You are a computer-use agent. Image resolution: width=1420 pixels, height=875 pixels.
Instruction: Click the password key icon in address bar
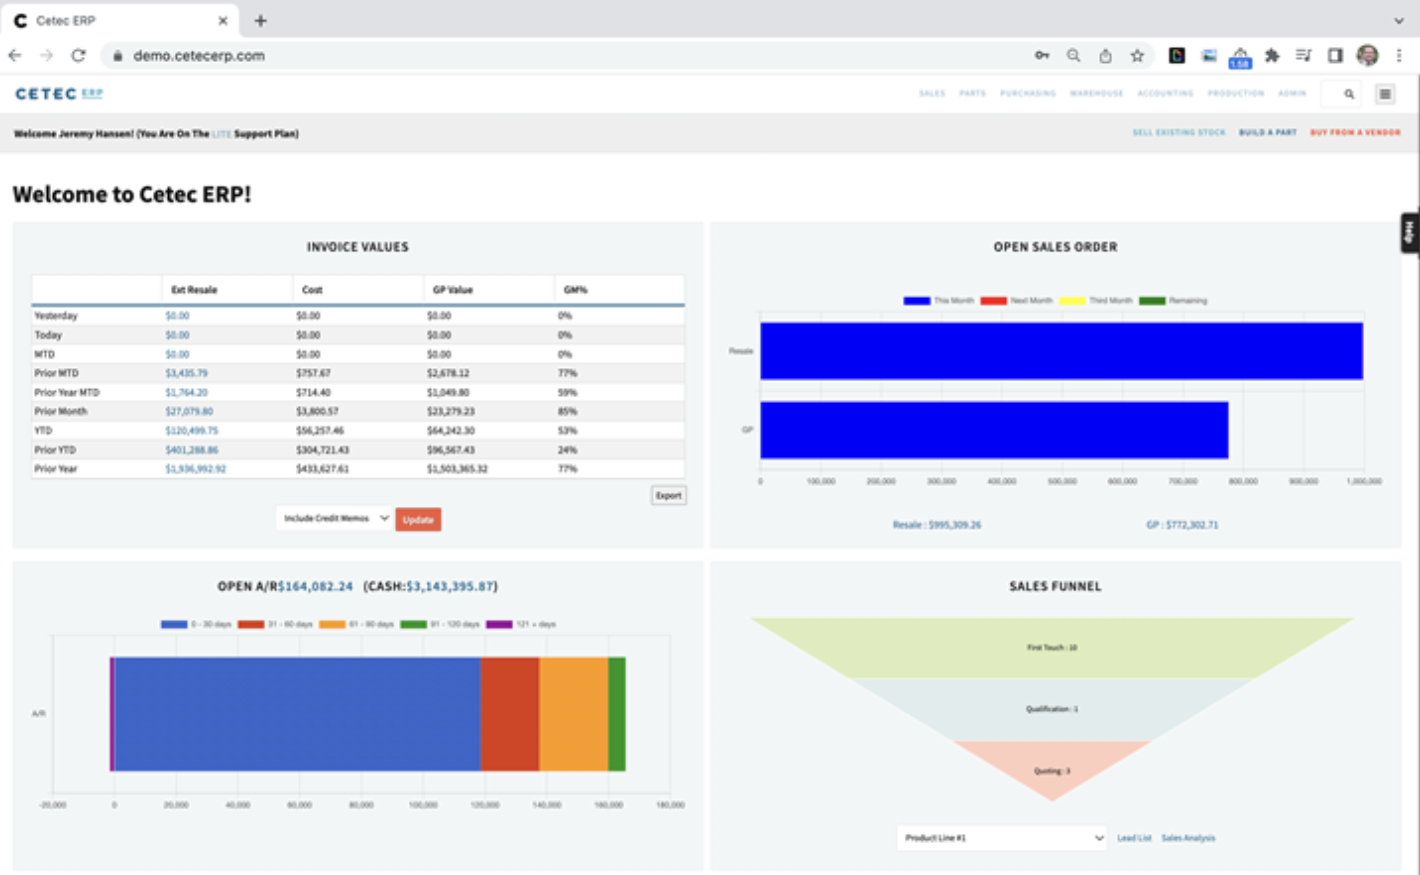(1042, 56)
